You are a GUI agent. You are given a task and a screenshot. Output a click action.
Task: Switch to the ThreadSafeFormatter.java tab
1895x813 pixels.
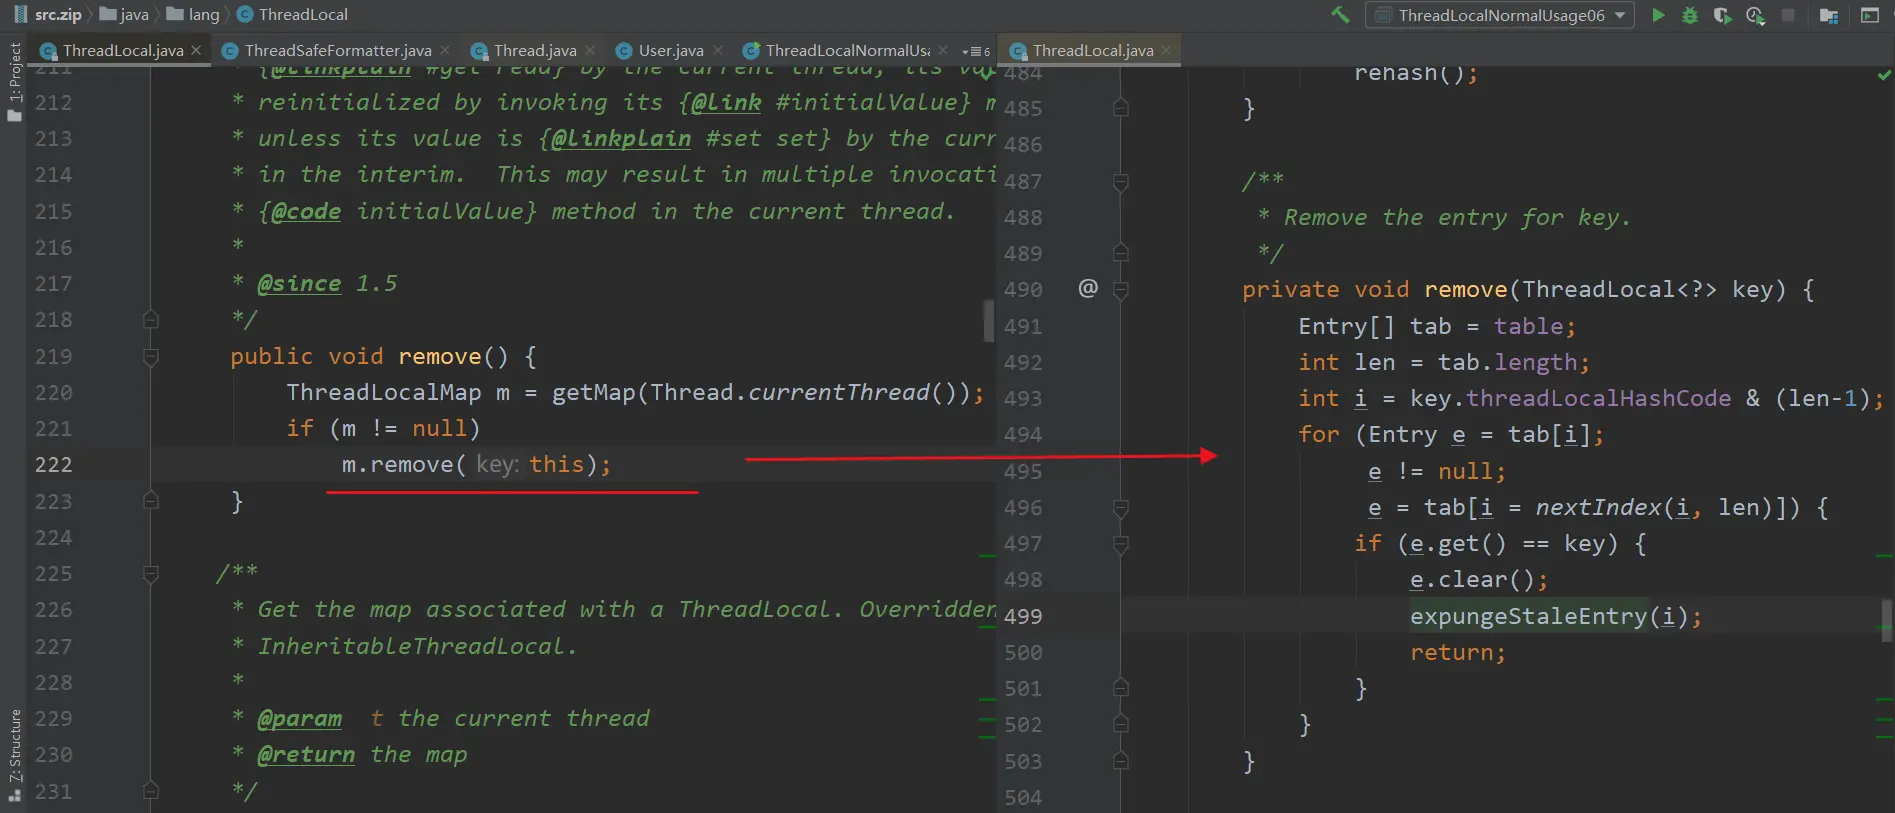pos(337,50)
